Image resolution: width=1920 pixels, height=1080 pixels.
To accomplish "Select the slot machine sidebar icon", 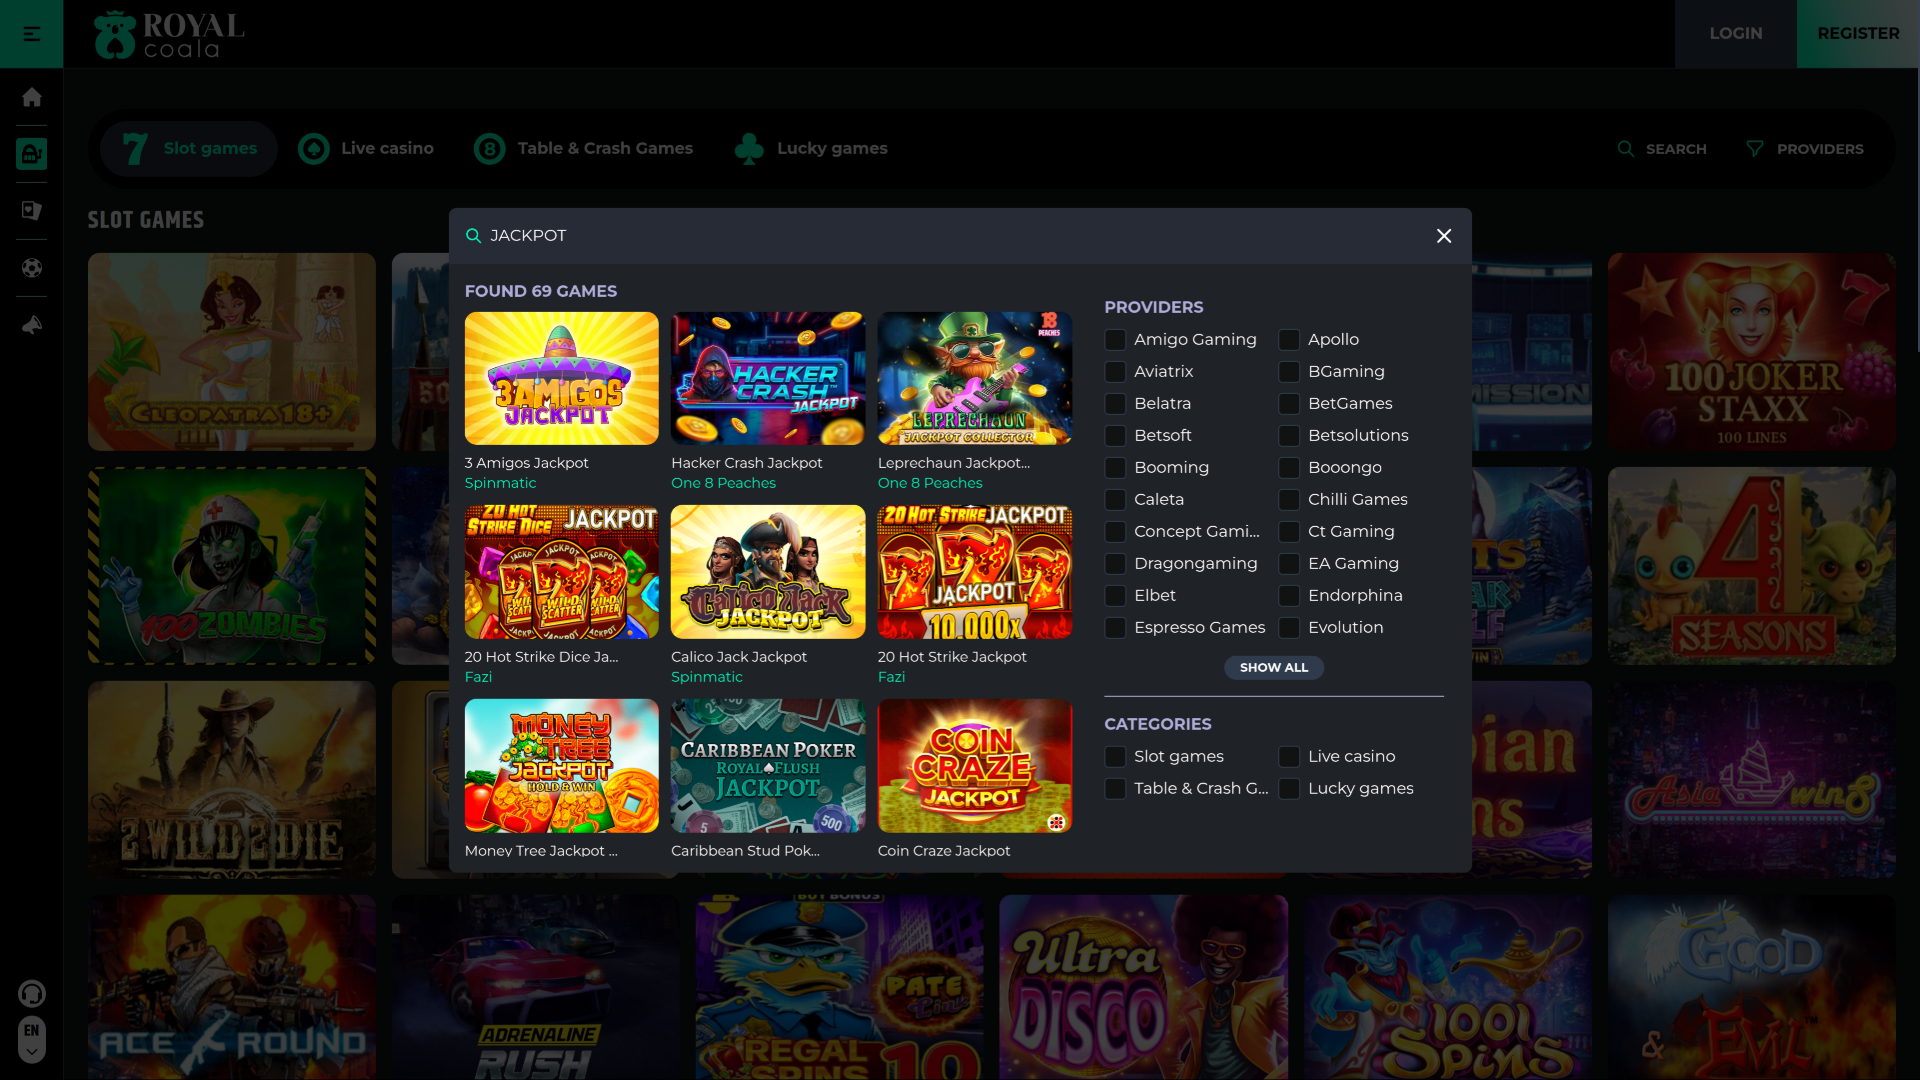I will [x=31, y=154].
